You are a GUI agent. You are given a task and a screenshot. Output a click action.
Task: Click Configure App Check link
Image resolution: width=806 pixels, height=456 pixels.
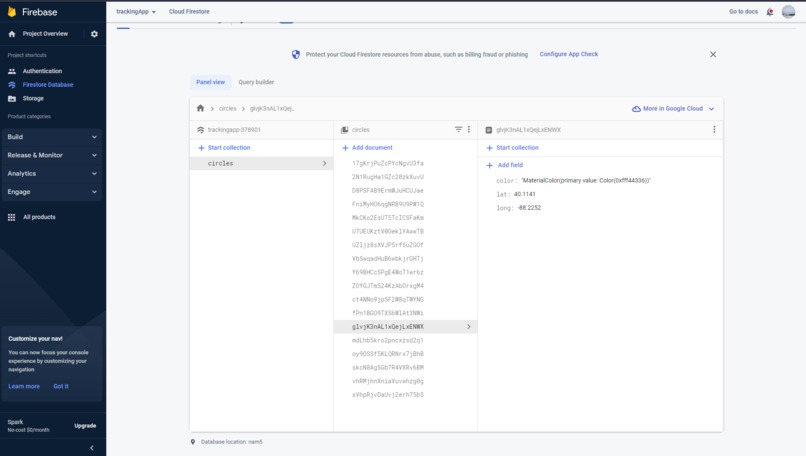click(569, 54)
